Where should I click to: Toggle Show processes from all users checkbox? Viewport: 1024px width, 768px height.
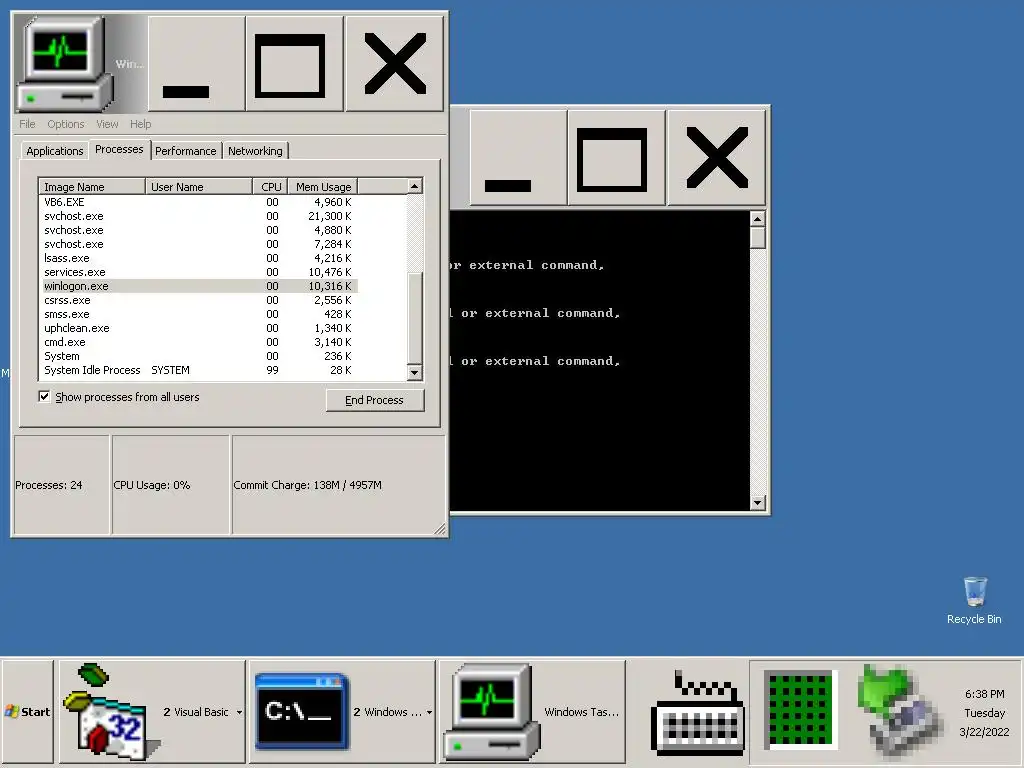pyautogui.click(x=44, y=396)
